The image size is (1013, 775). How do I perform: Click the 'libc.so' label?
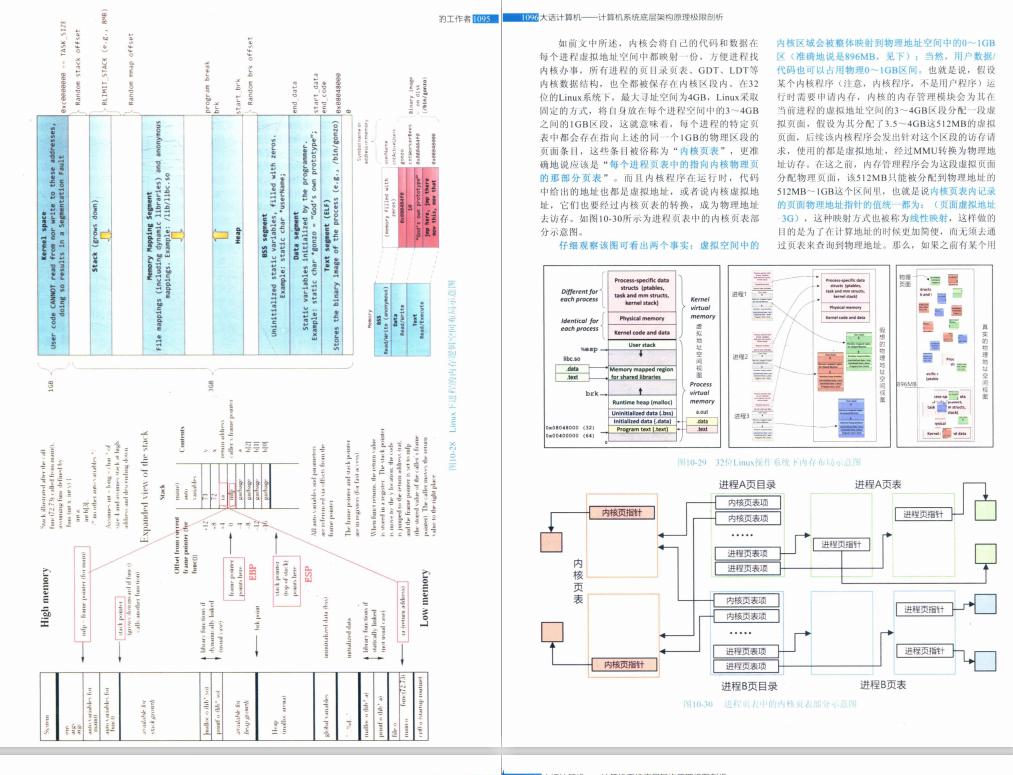(572, 358)
